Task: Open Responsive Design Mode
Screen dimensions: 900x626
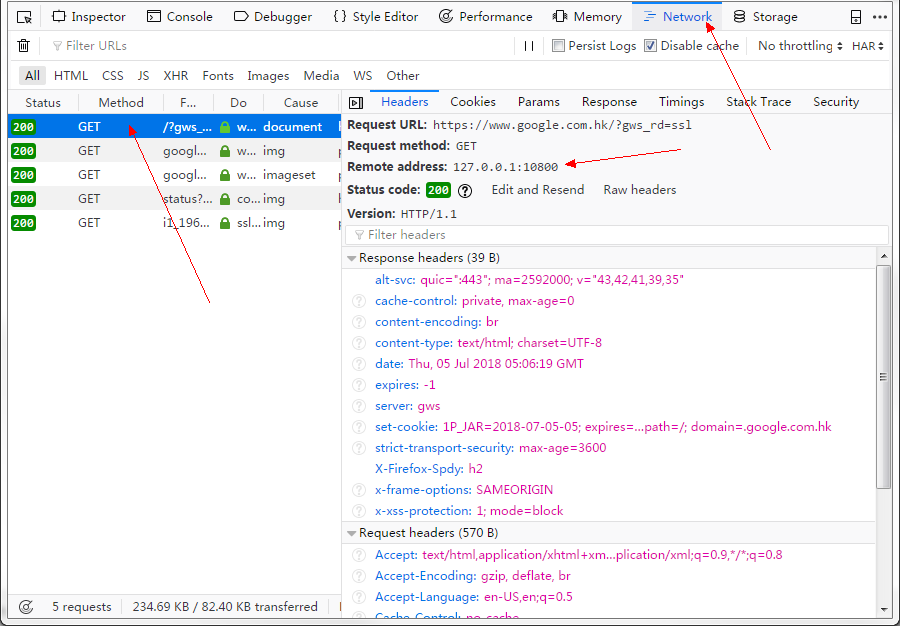Action: [22, 16]
